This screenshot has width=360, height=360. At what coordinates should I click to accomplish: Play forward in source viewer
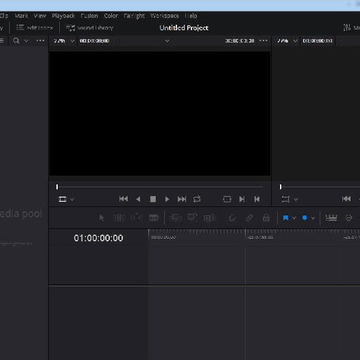tap(167, 199)
